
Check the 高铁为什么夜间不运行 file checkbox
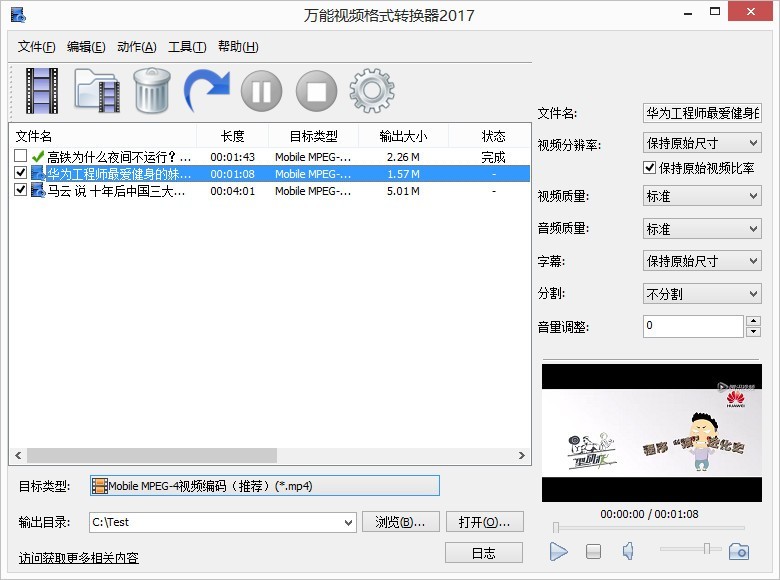pyautogui.click(x=20, y=156)
